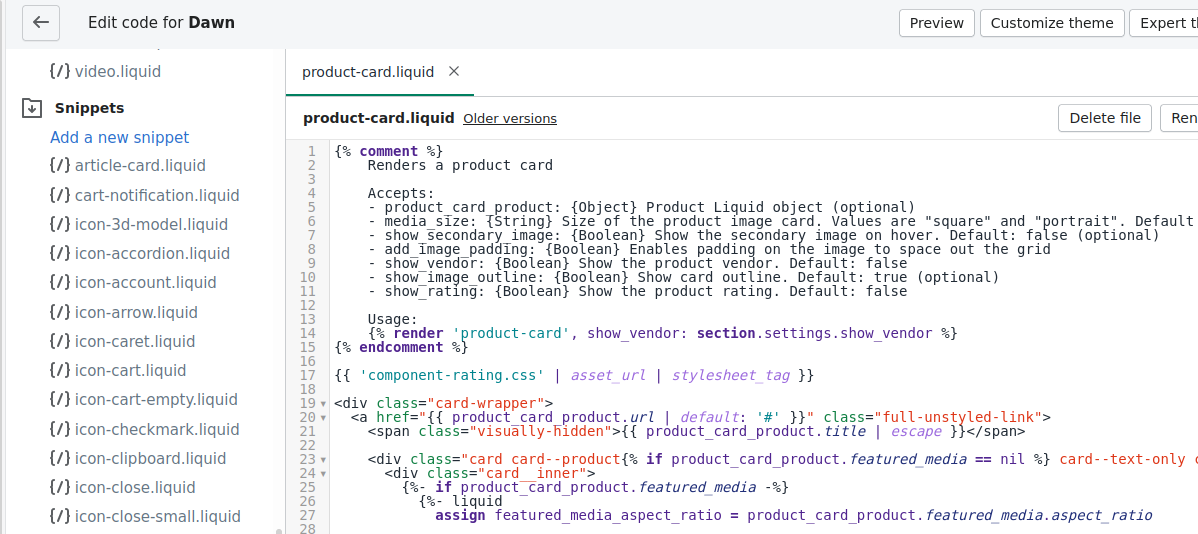Click the file icon beside icon-caret.liquid
1198x534 pixels.
pos(60,342)
